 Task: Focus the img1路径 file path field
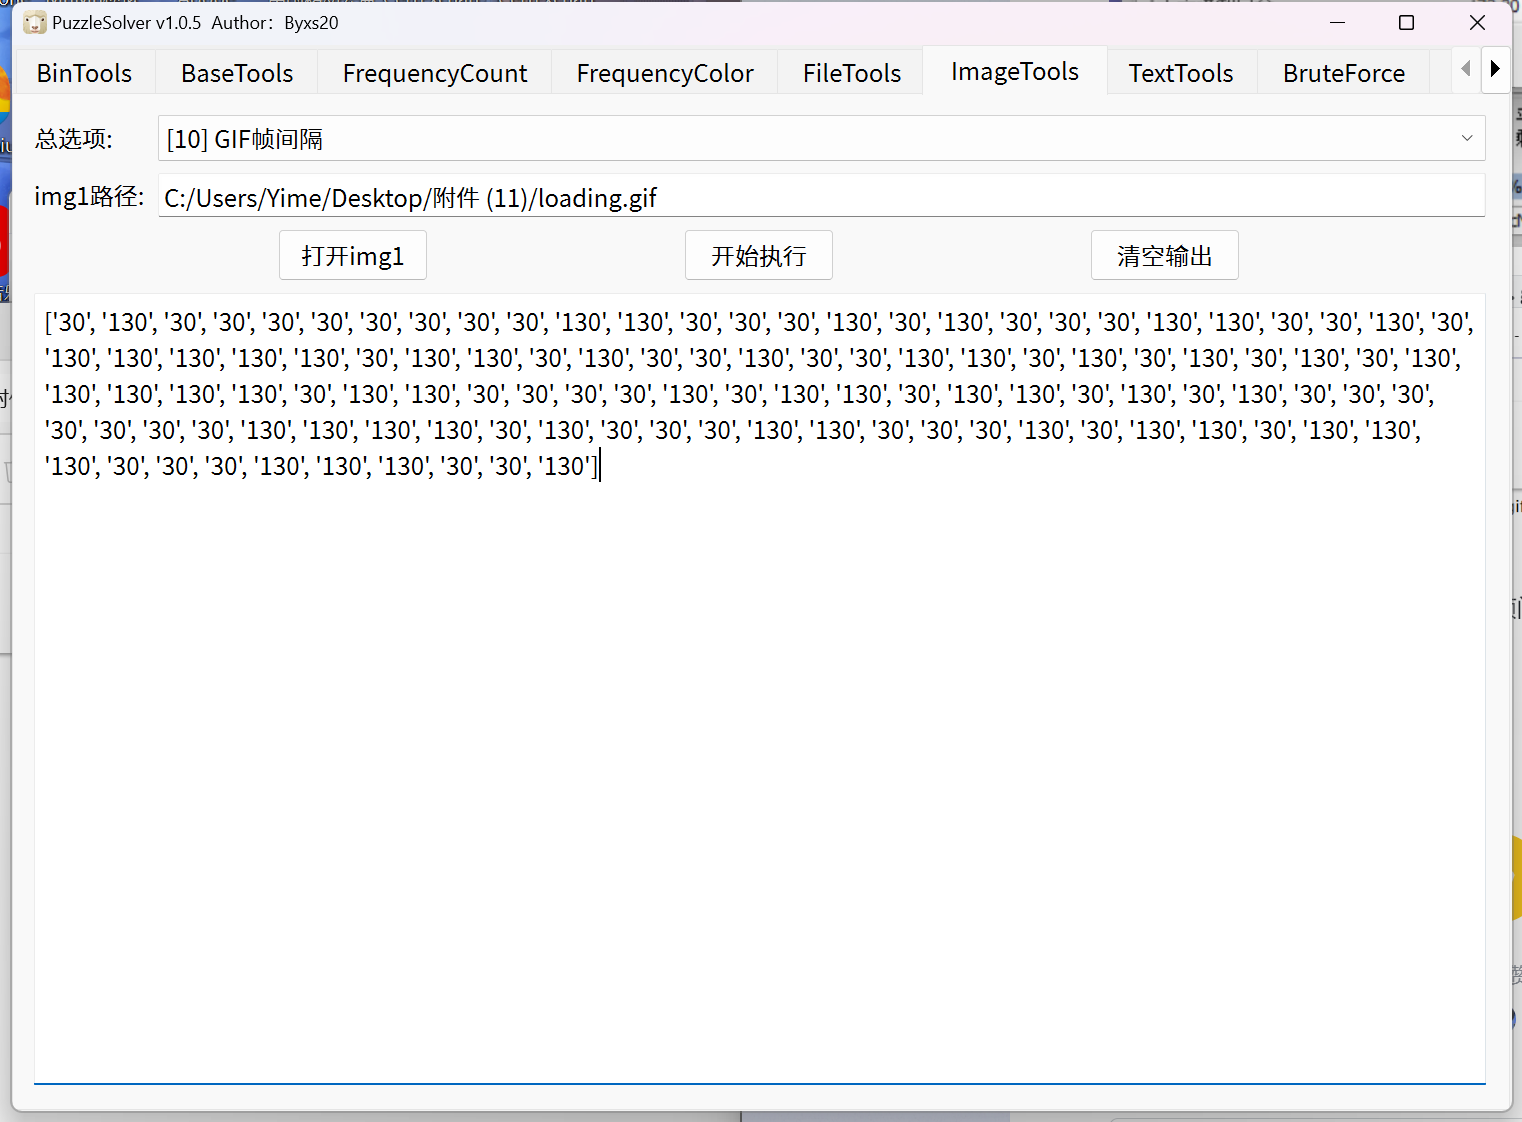coord(820,198)
